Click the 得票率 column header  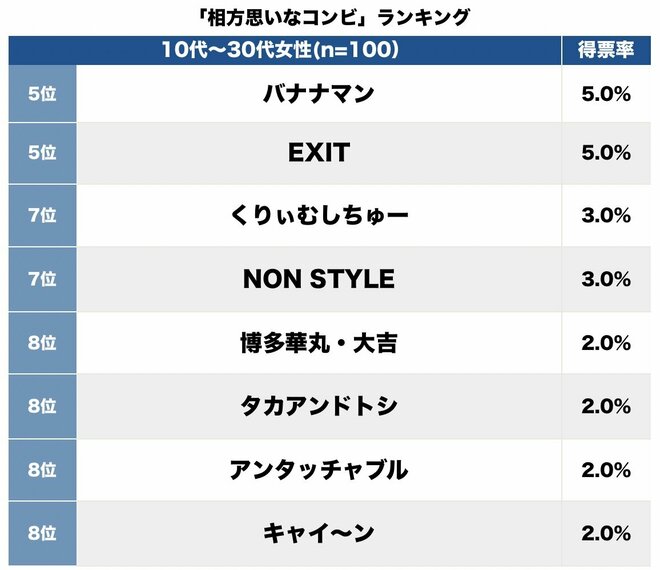click(x=606, y=50)
